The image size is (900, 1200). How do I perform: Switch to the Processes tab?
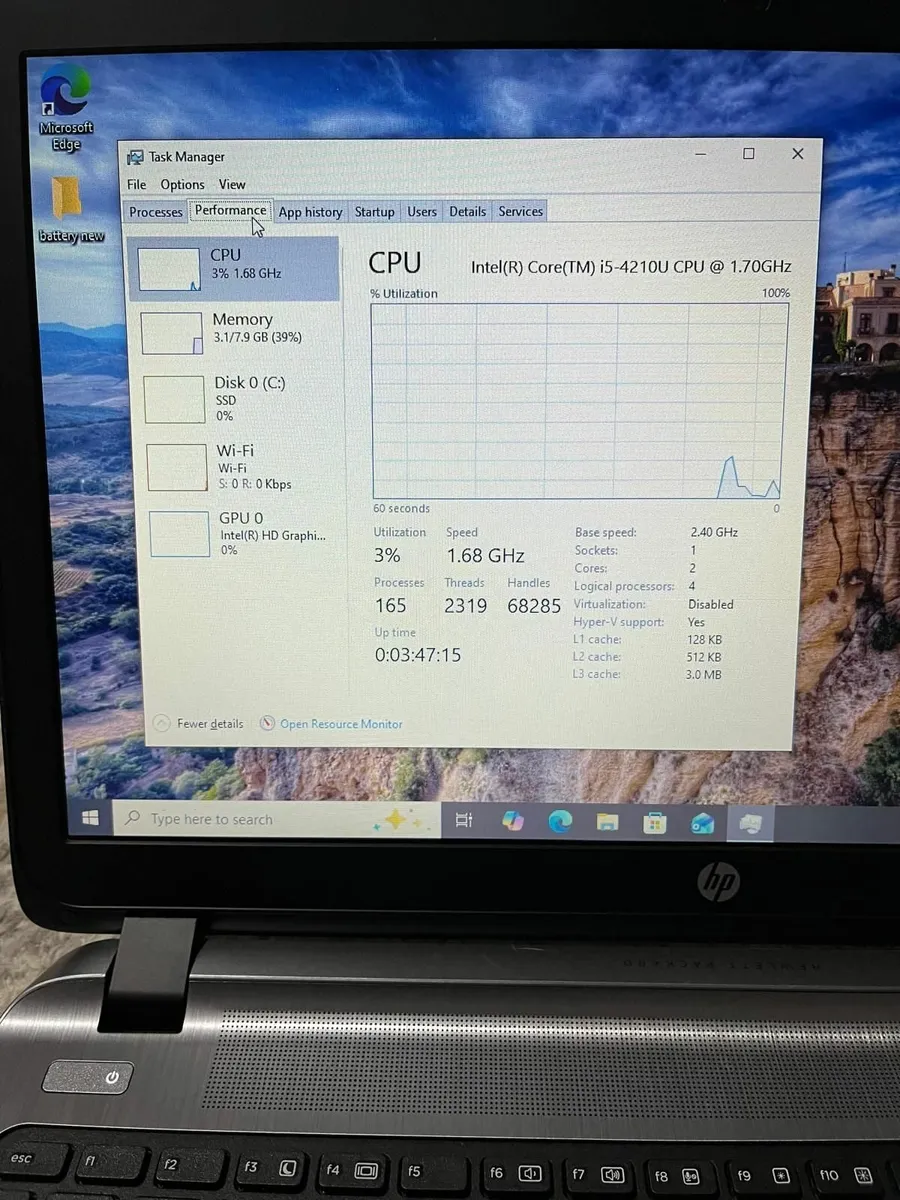point(156,212)
